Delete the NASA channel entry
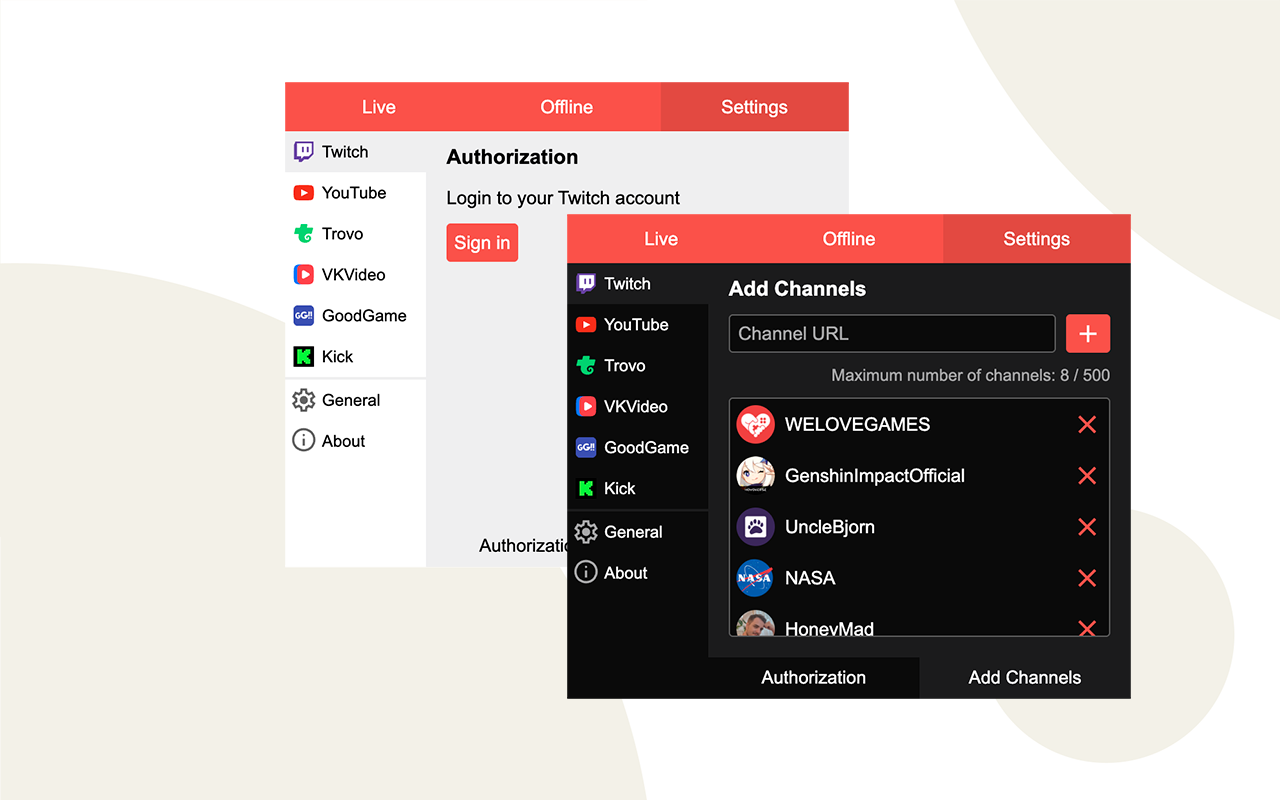Screen dimensions: 1280x800 (x=1087, y=578)
